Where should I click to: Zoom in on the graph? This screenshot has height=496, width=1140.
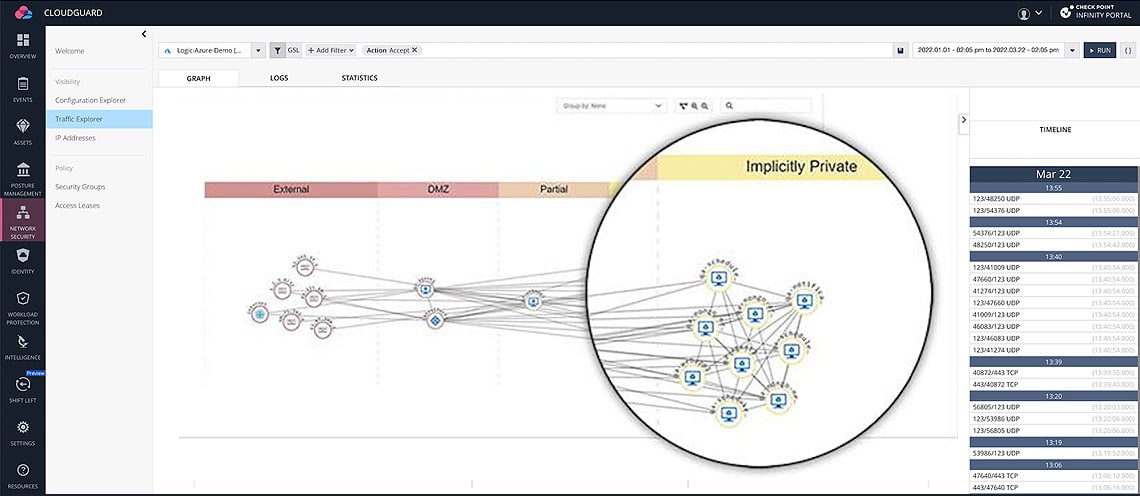tap(694, 106)
